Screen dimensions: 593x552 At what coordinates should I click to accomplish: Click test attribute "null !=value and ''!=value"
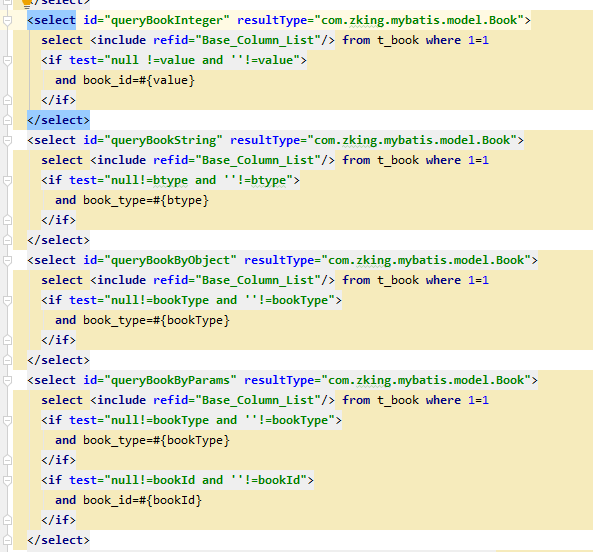point(202,60)
